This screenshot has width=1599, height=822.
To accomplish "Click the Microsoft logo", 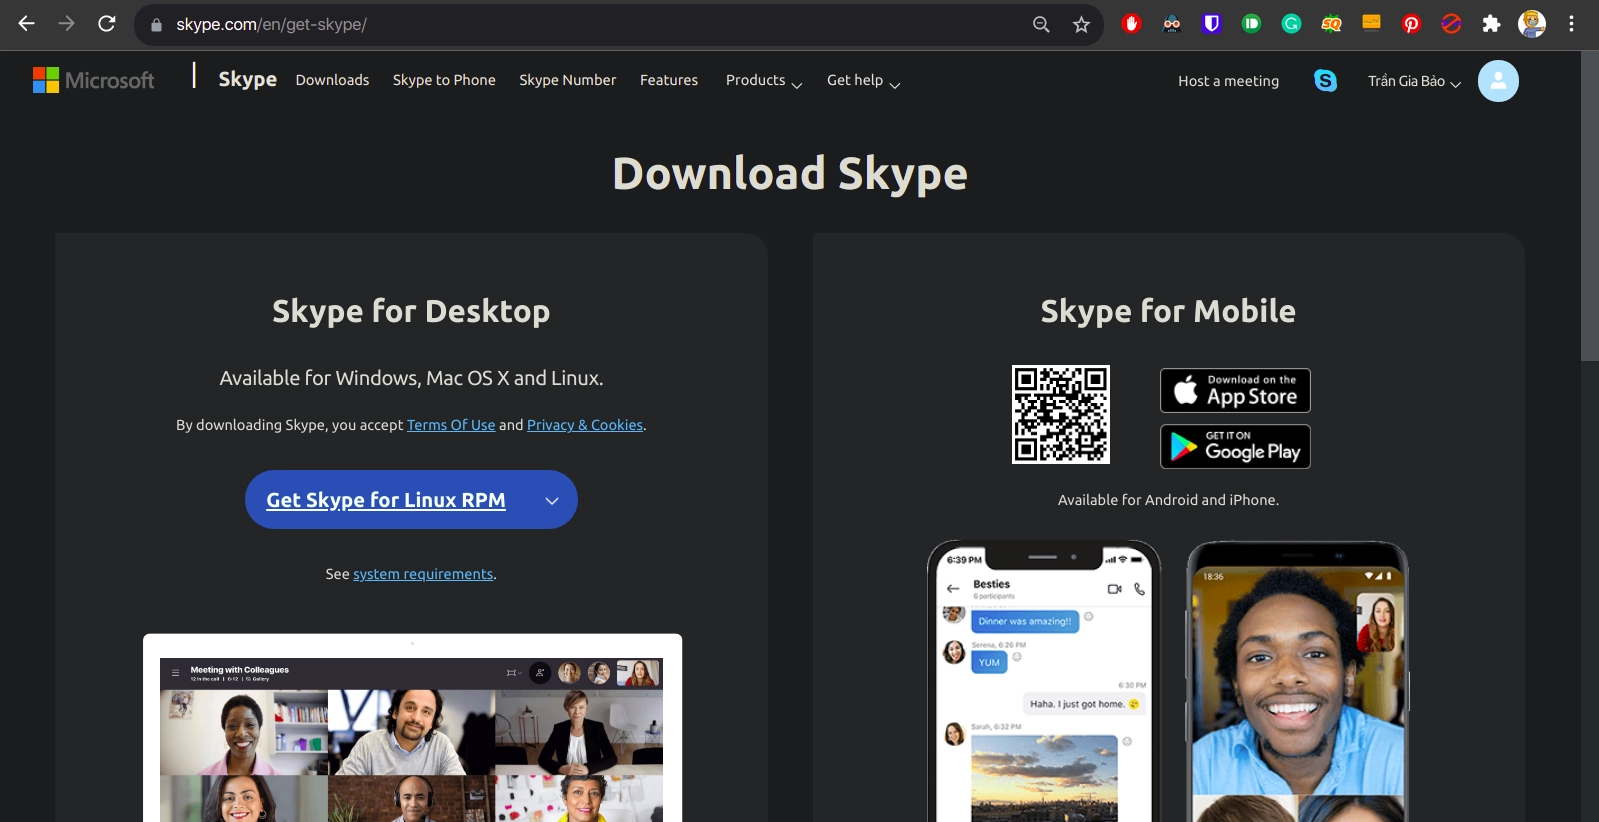I will 94,80.
